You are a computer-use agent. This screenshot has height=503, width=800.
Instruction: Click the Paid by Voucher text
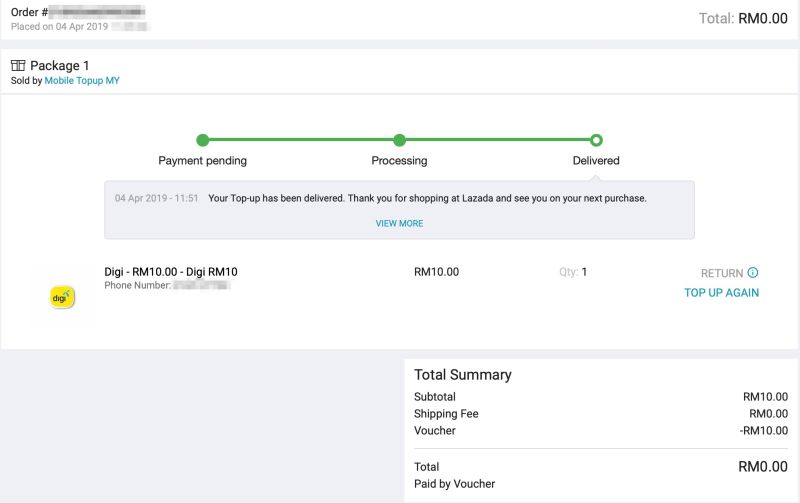(x=454, y=484)
